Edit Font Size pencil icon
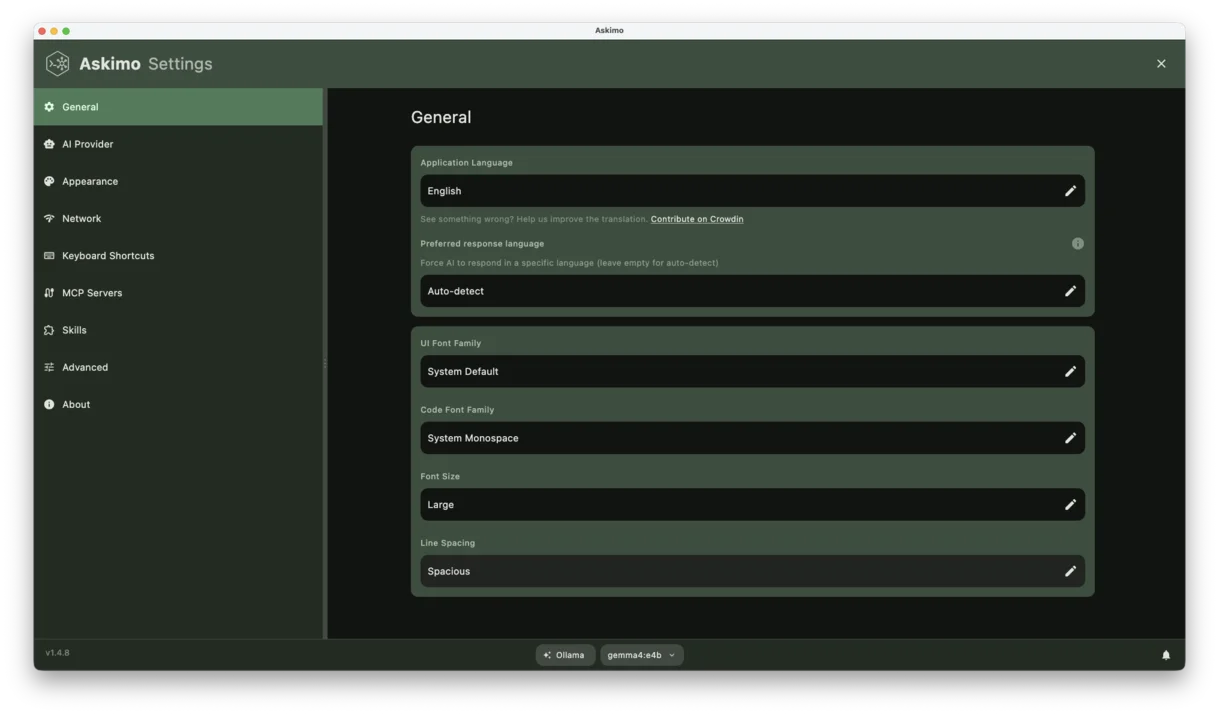Screen dimensions: 1219x715 point(1070,505)
